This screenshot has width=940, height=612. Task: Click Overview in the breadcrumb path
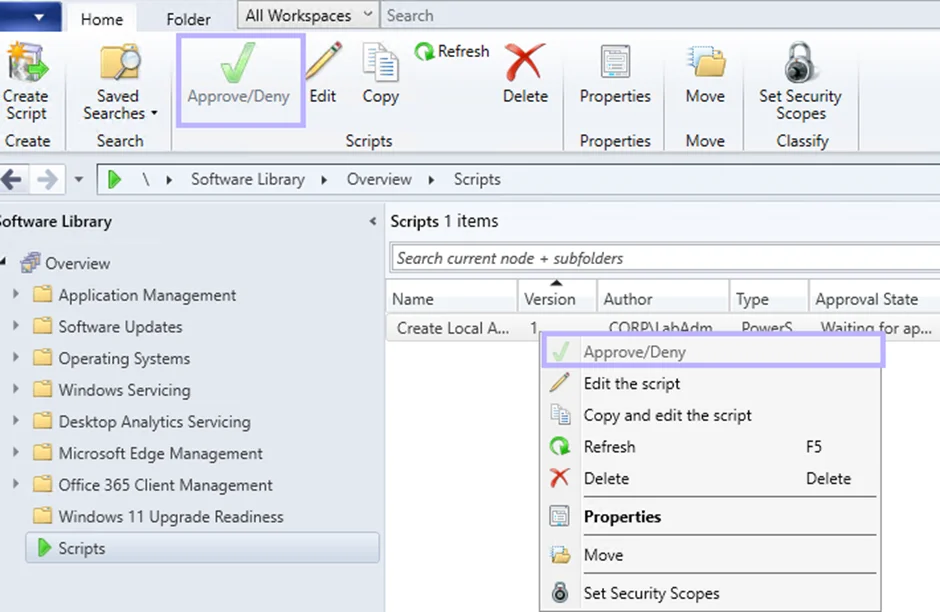(379, 179)
